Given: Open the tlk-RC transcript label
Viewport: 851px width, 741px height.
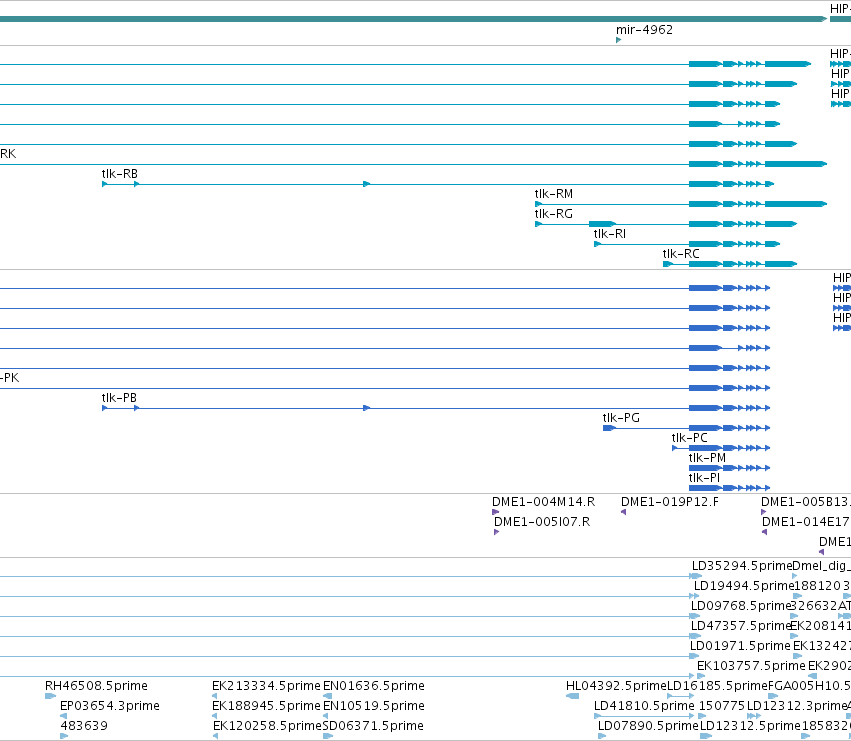Looking at the screenshot, I should (681, 254).
